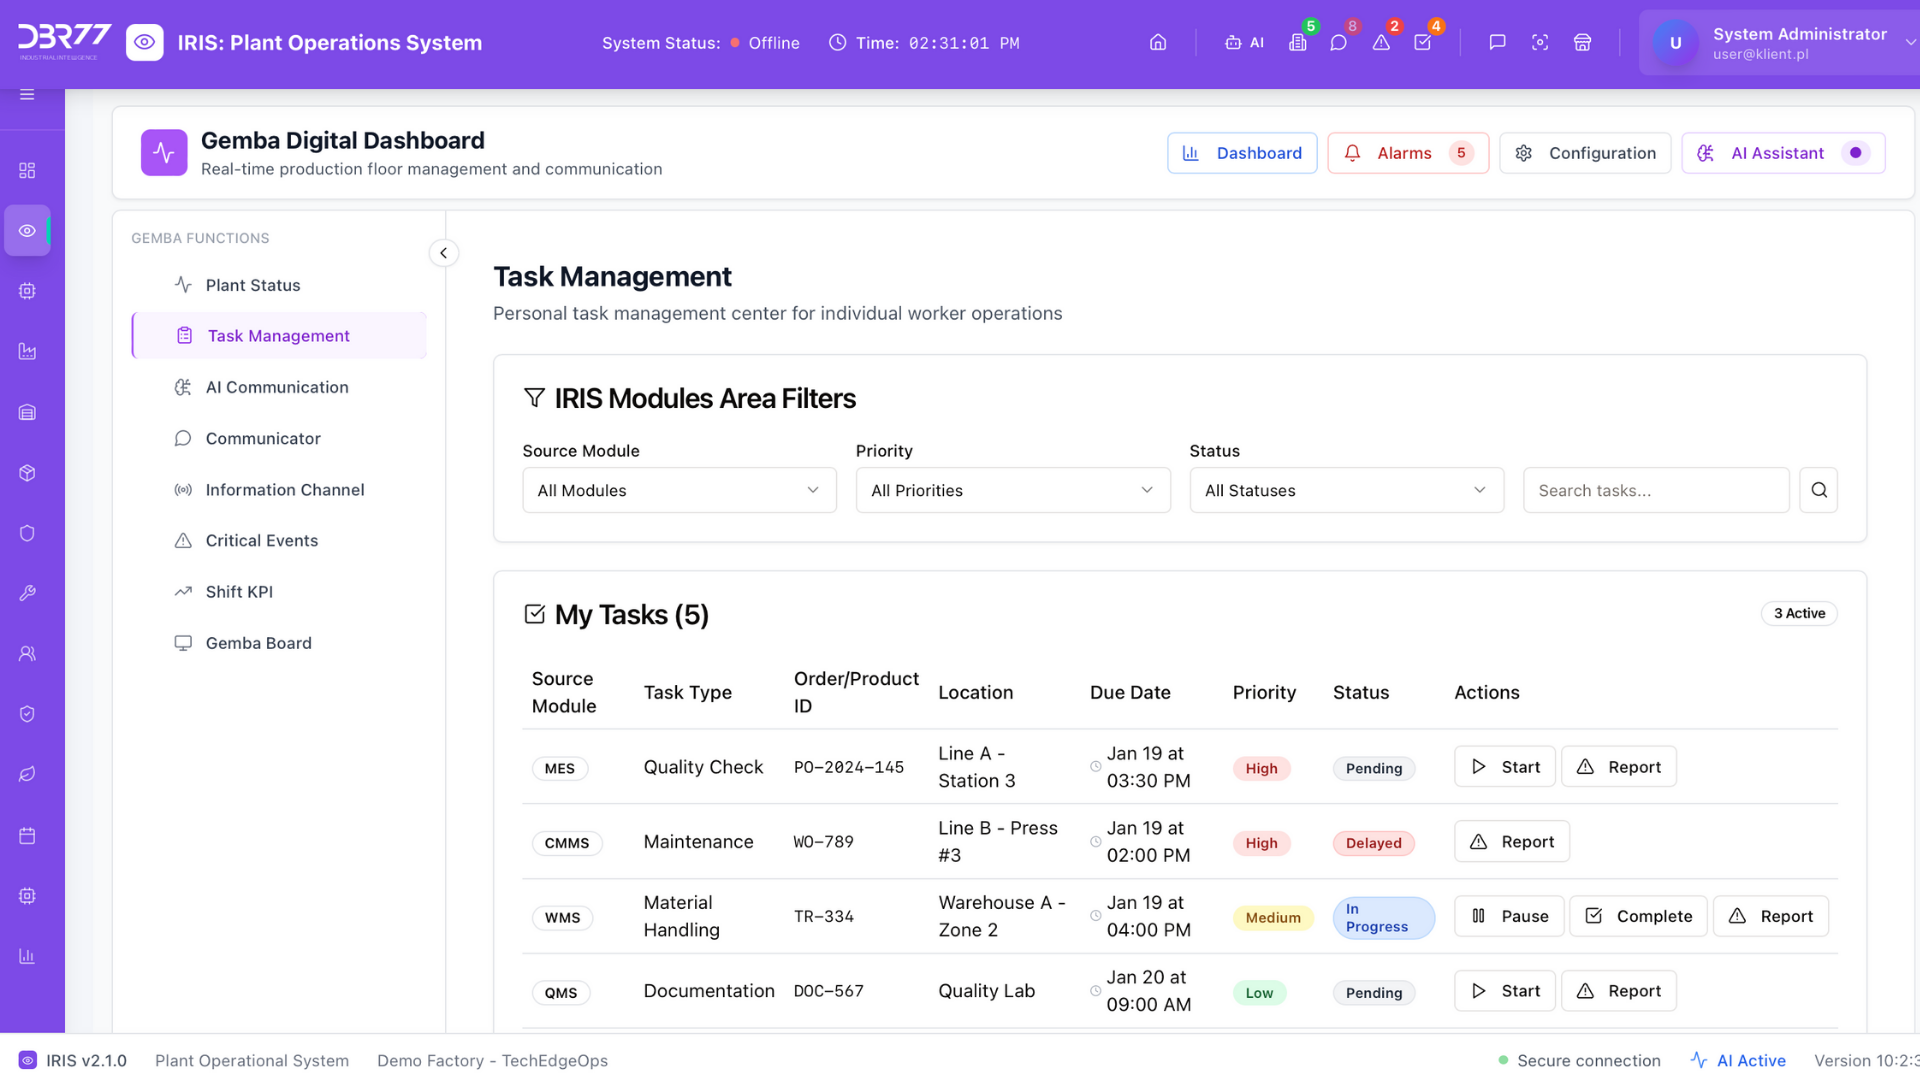The image size is (1920, 1080).
Task: Click the hamburger menu icon
Action: [x=27, y=94]
